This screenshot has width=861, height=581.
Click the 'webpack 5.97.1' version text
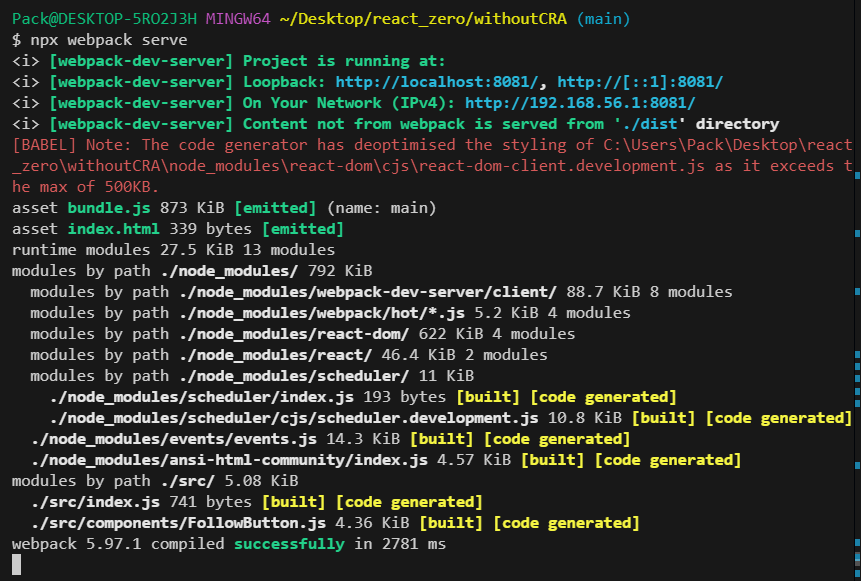click(x=76, y=544)
